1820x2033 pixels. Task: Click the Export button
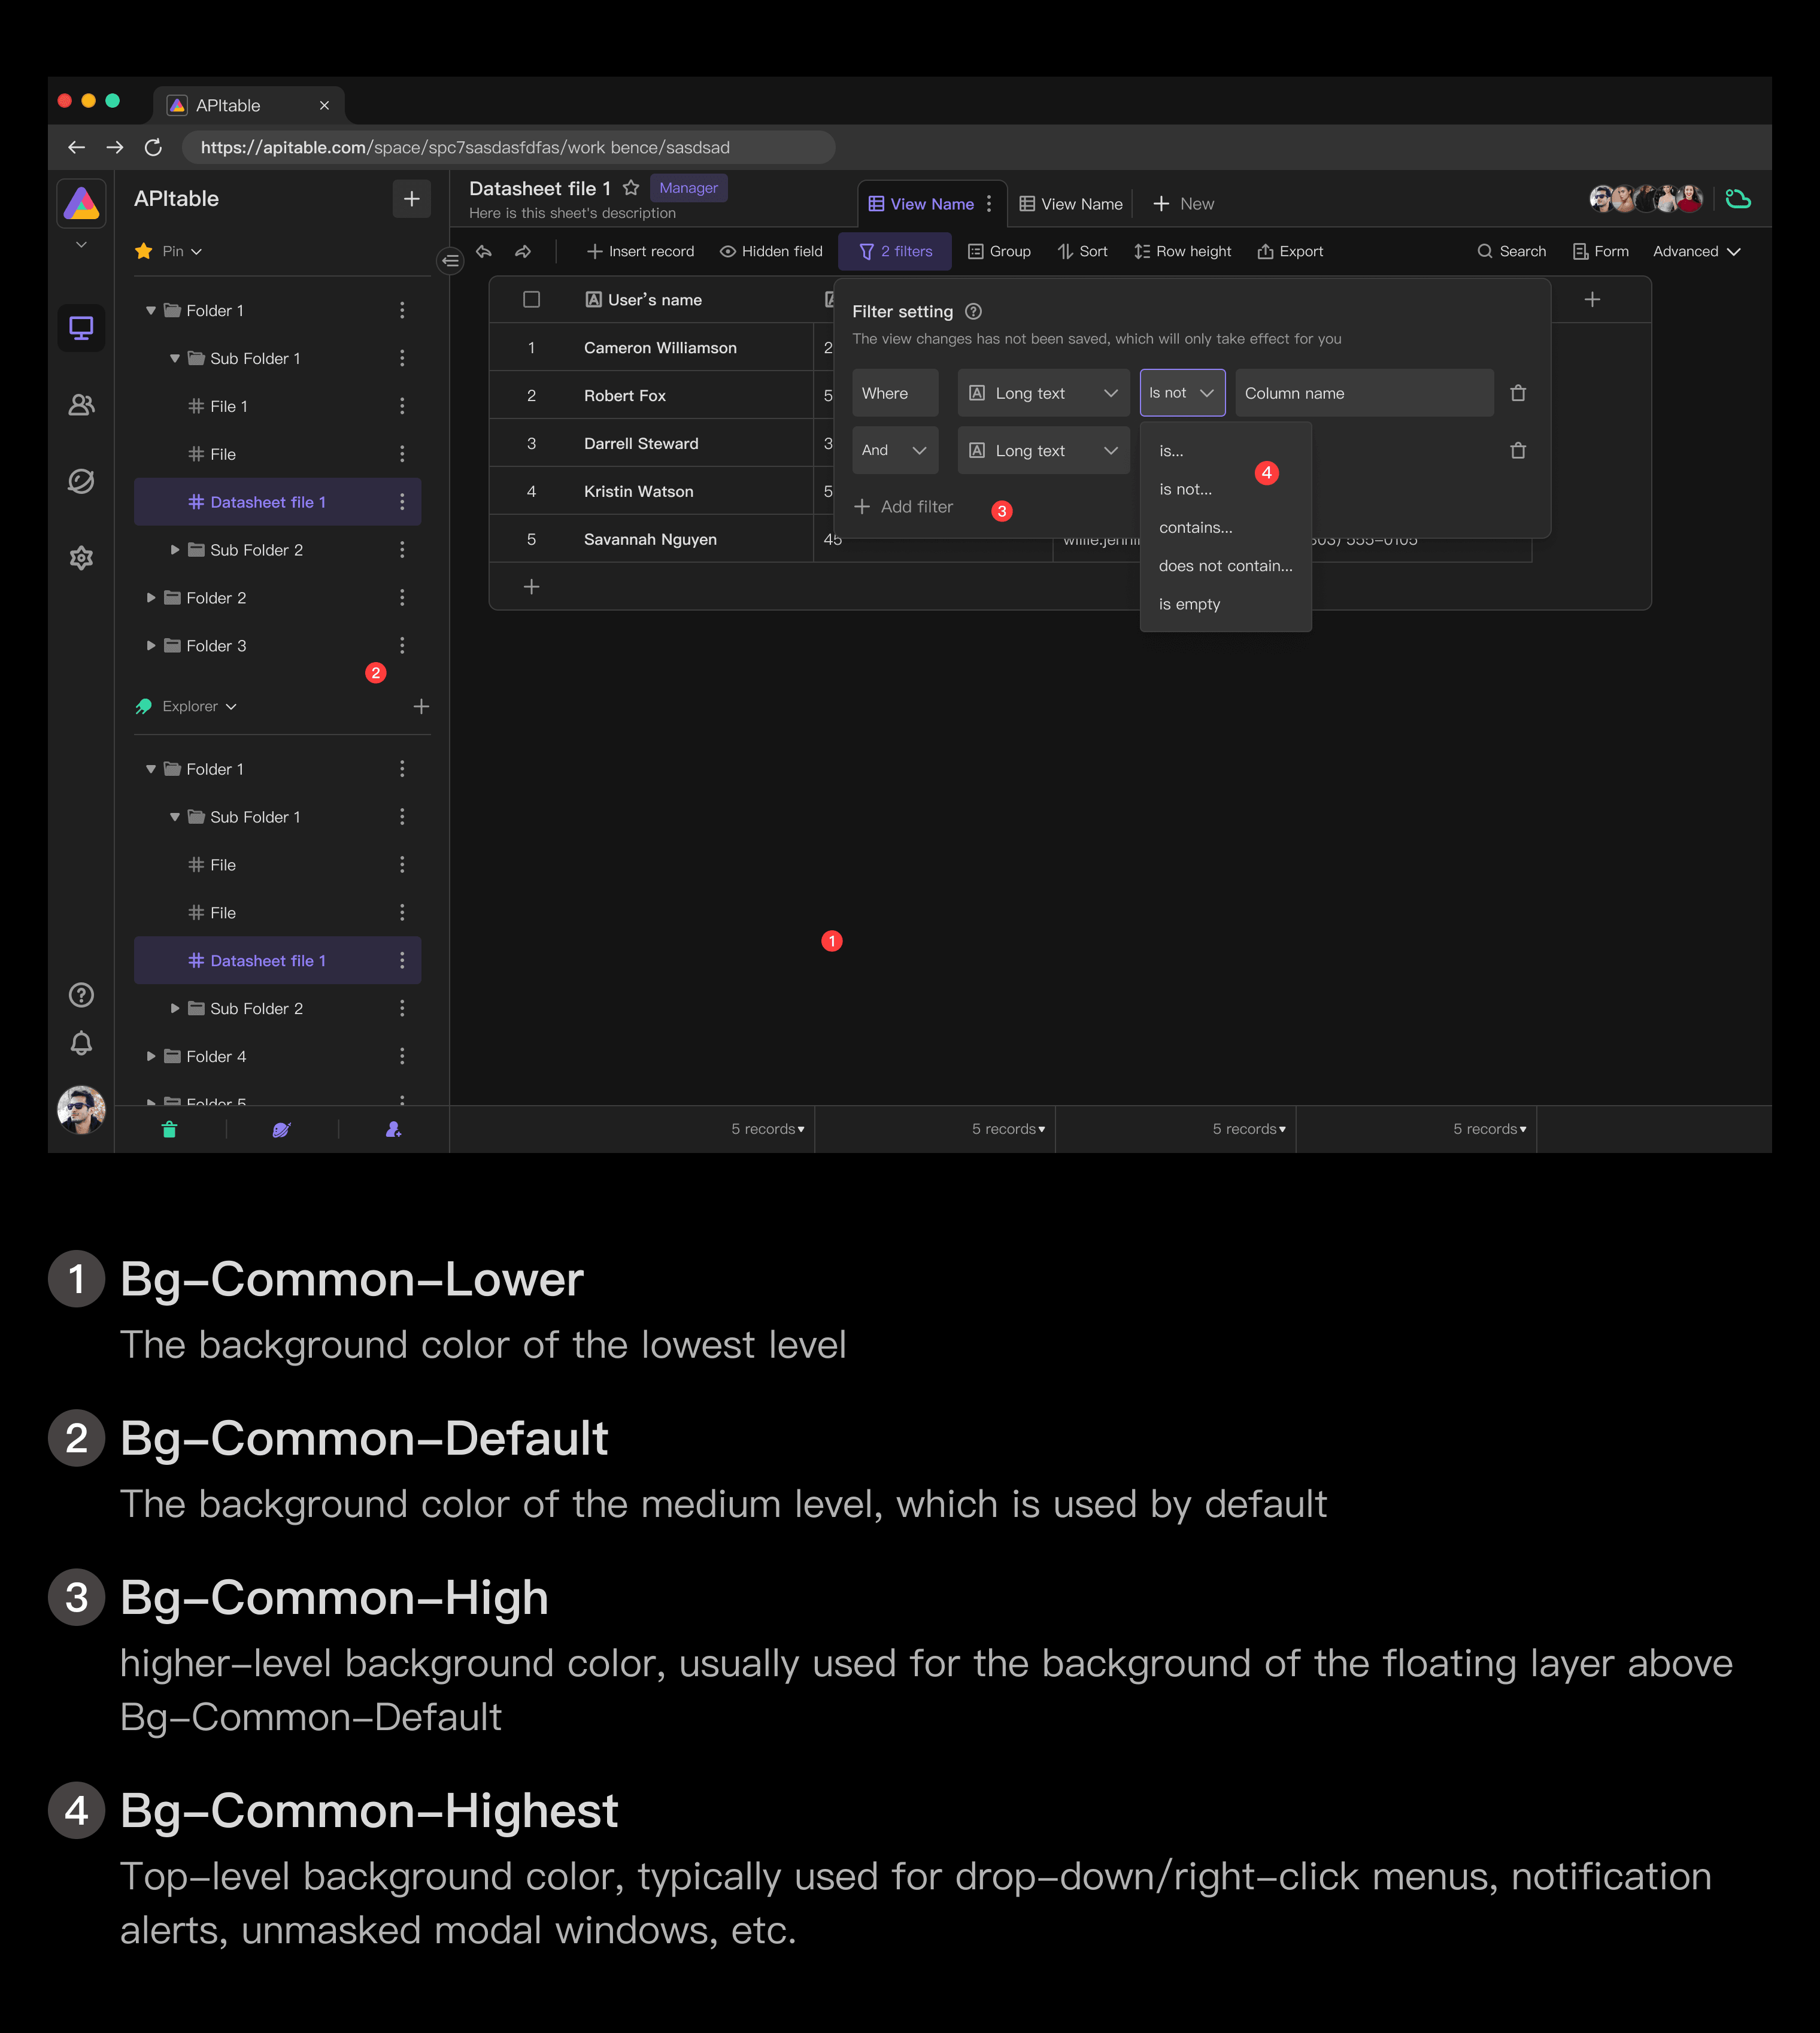tap(1290, 252)
